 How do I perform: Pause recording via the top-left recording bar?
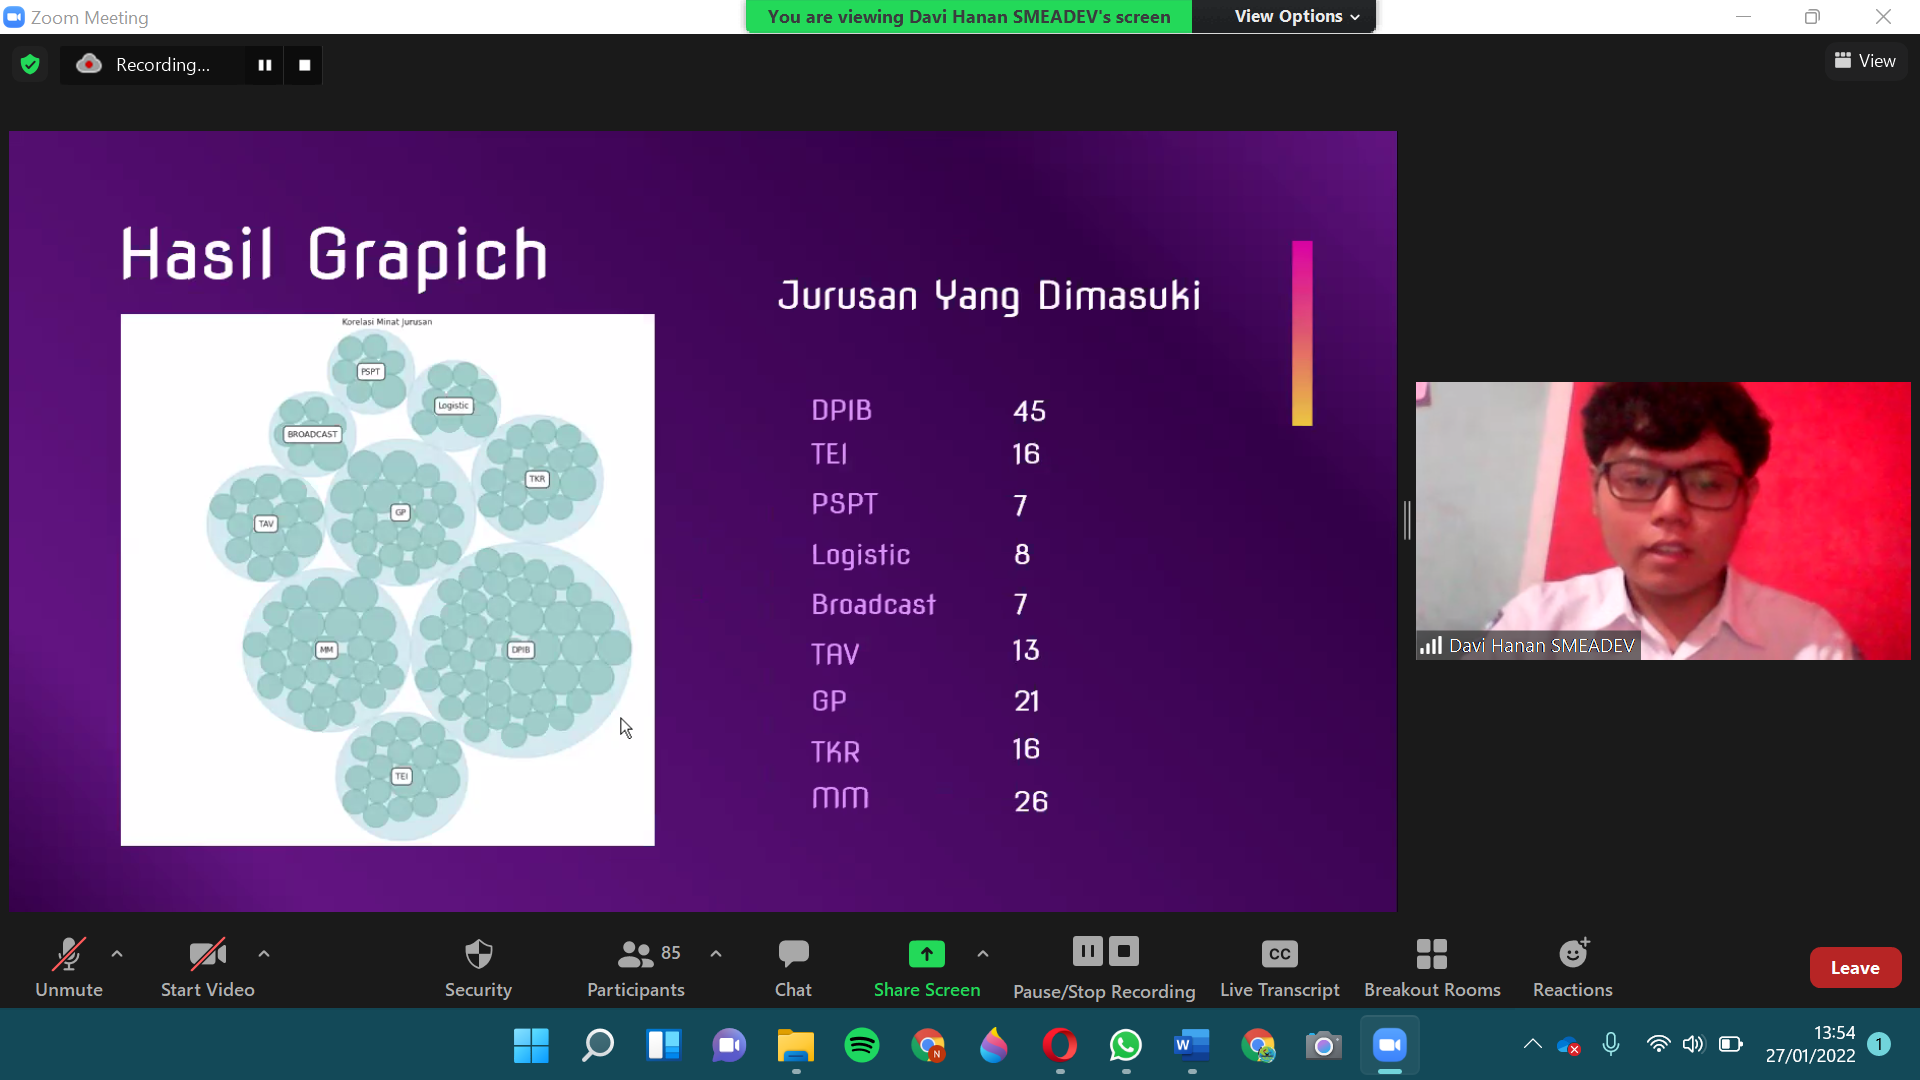point(264,64)
